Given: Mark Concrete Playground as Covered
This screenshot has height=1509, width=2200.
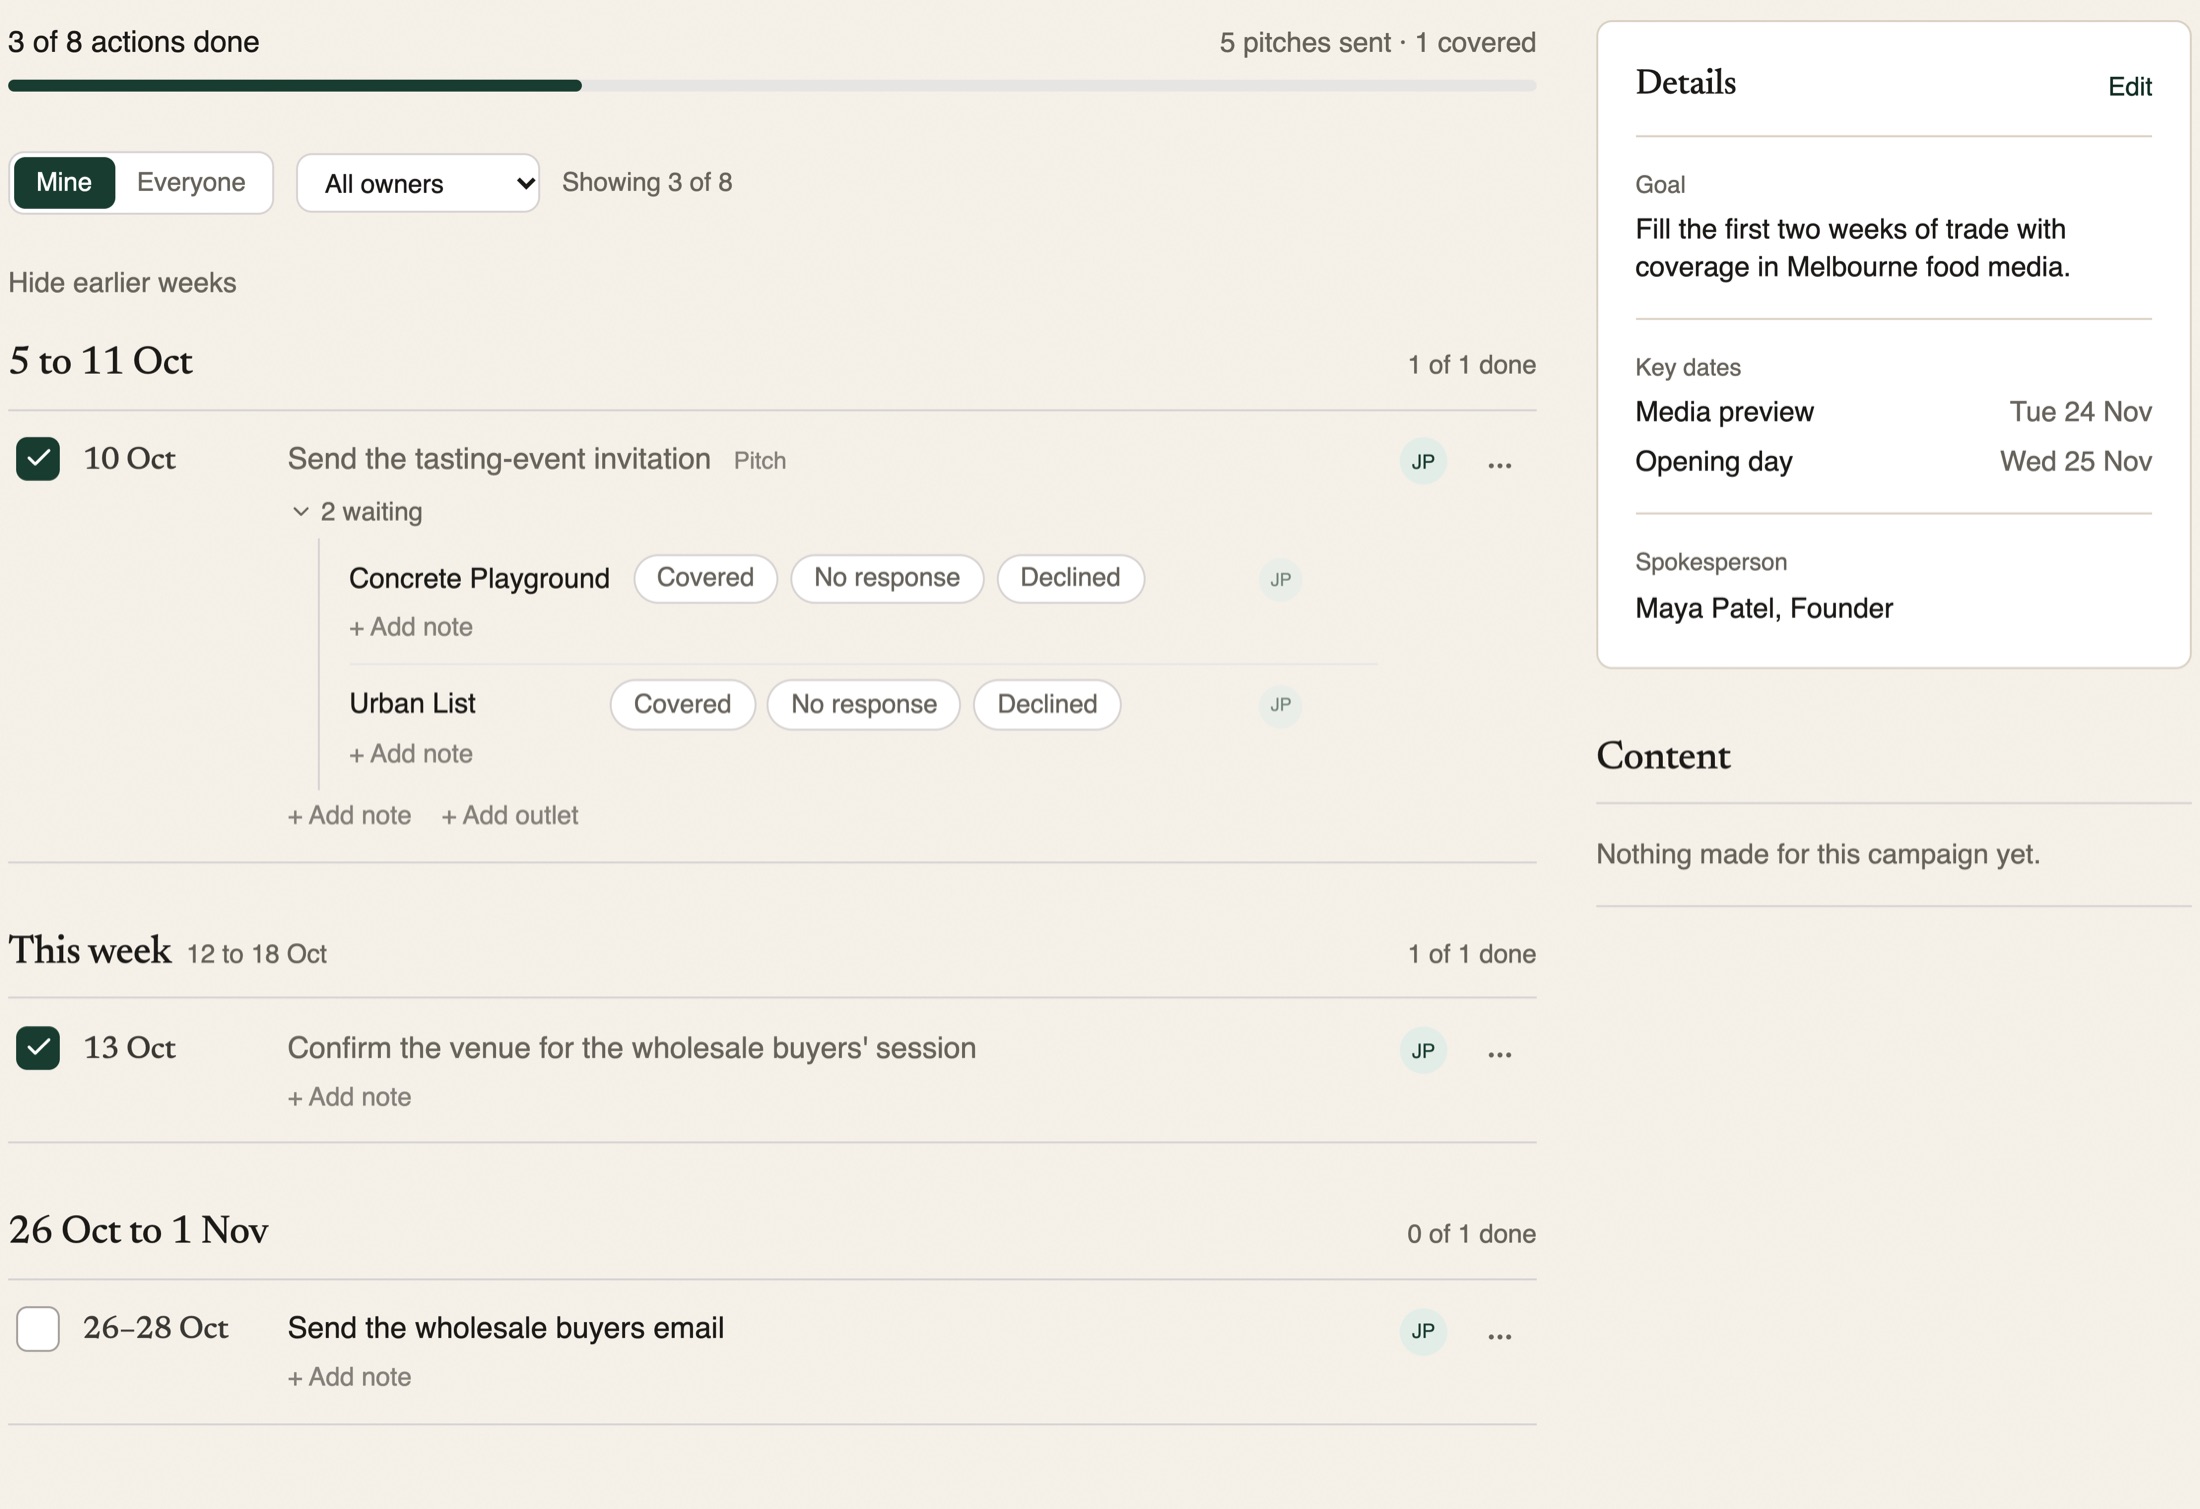Looking at the screenshot, I should (x=705, y=578).
